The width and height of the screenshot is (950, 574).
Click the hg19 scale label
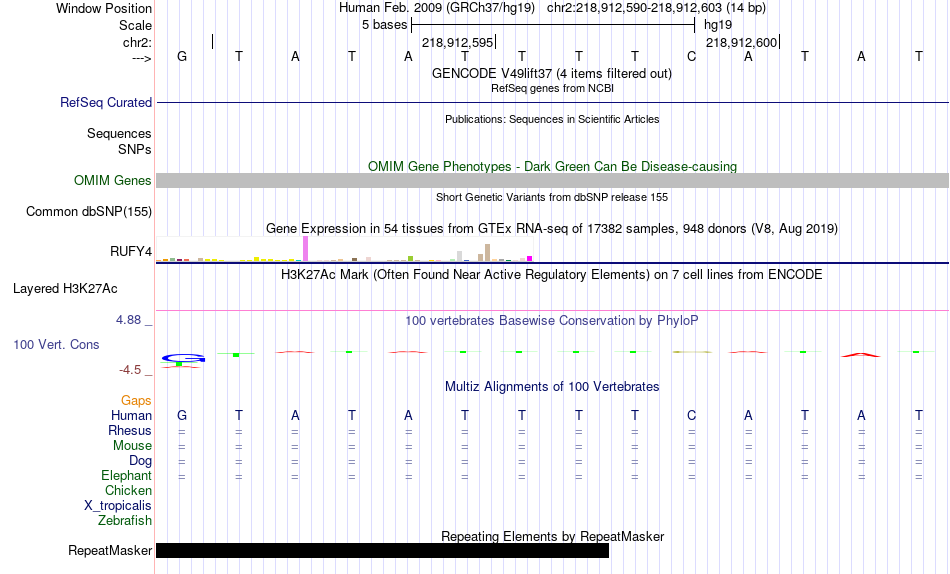(718, 25)
